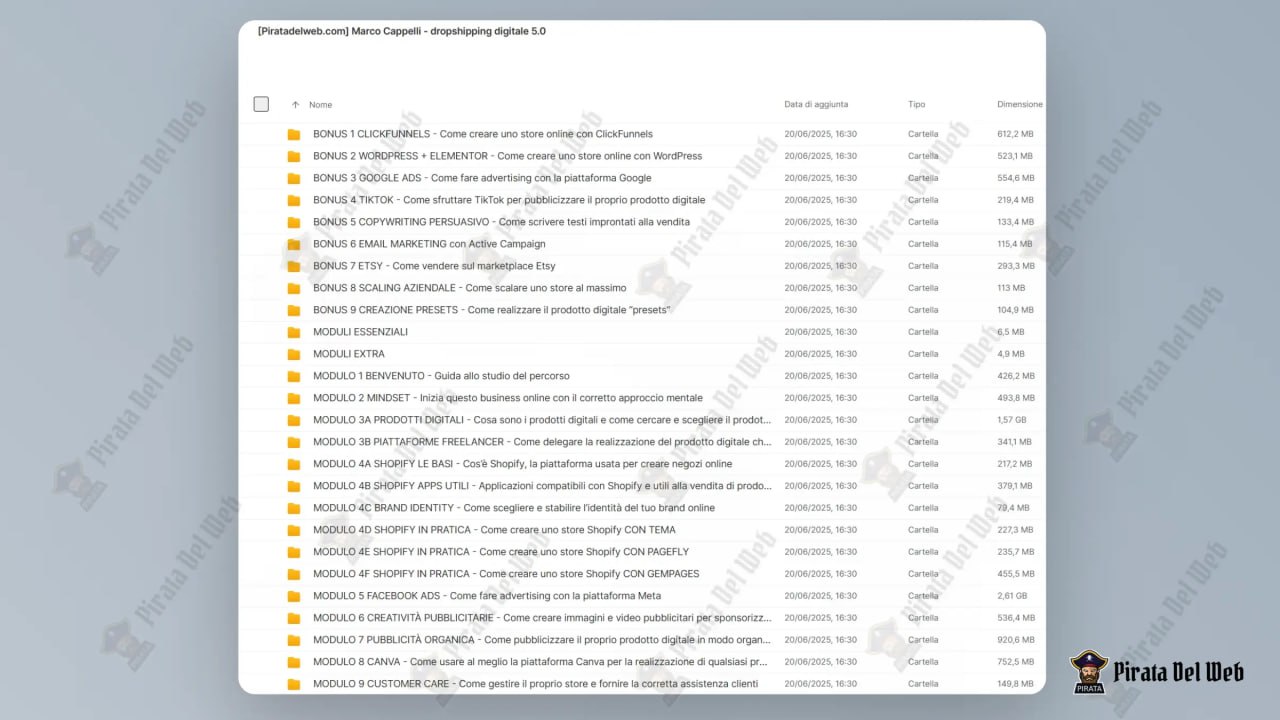Screen dimensions: 1280x720
Task: Click the window title dropshipping digitale 5.0
Action: click(x=401, y=31)
